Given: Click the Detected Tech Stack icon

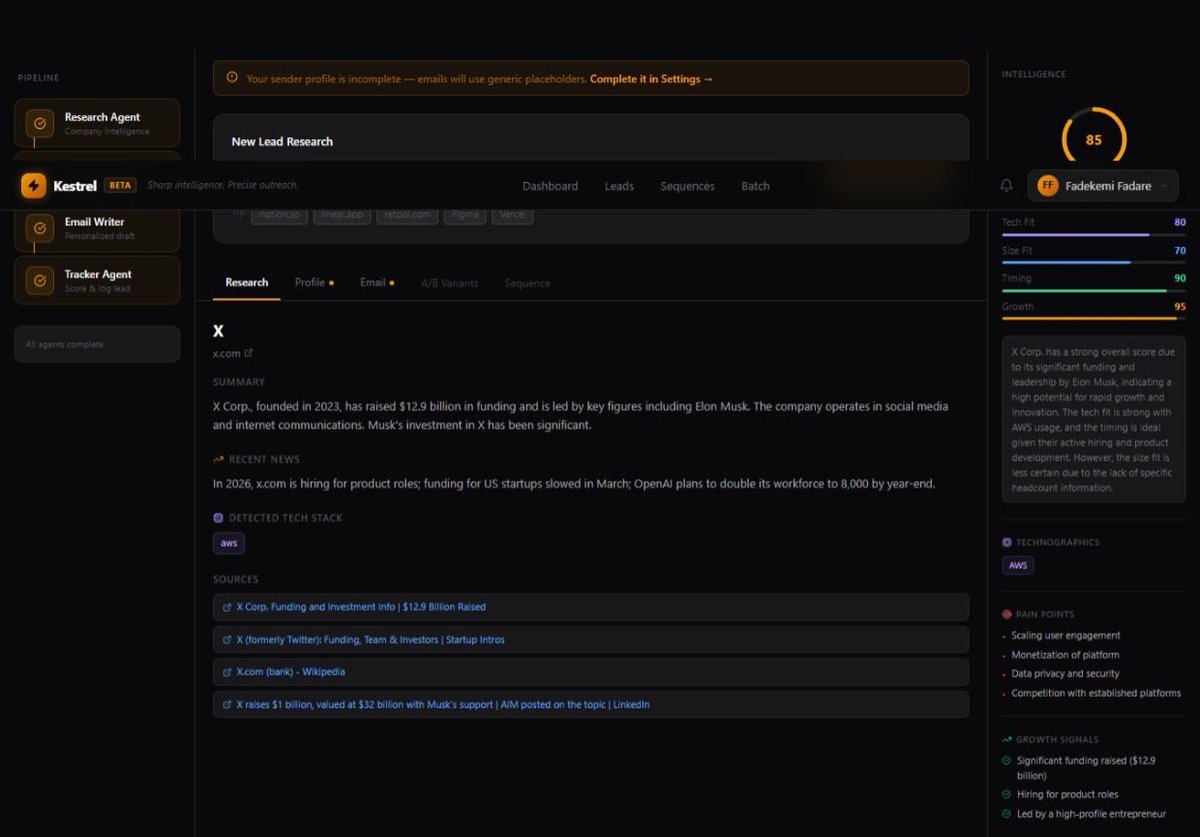Looking at the screenshot, I should tap(218, 518).
